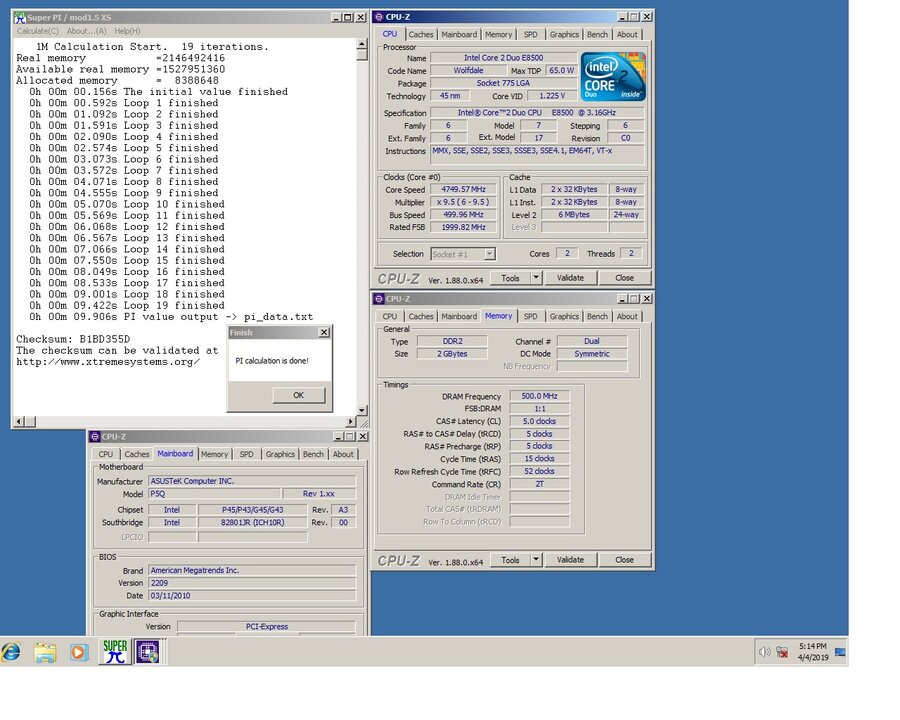Open About menu in Super PI
The image size is (900, 720).
point(86,31)
